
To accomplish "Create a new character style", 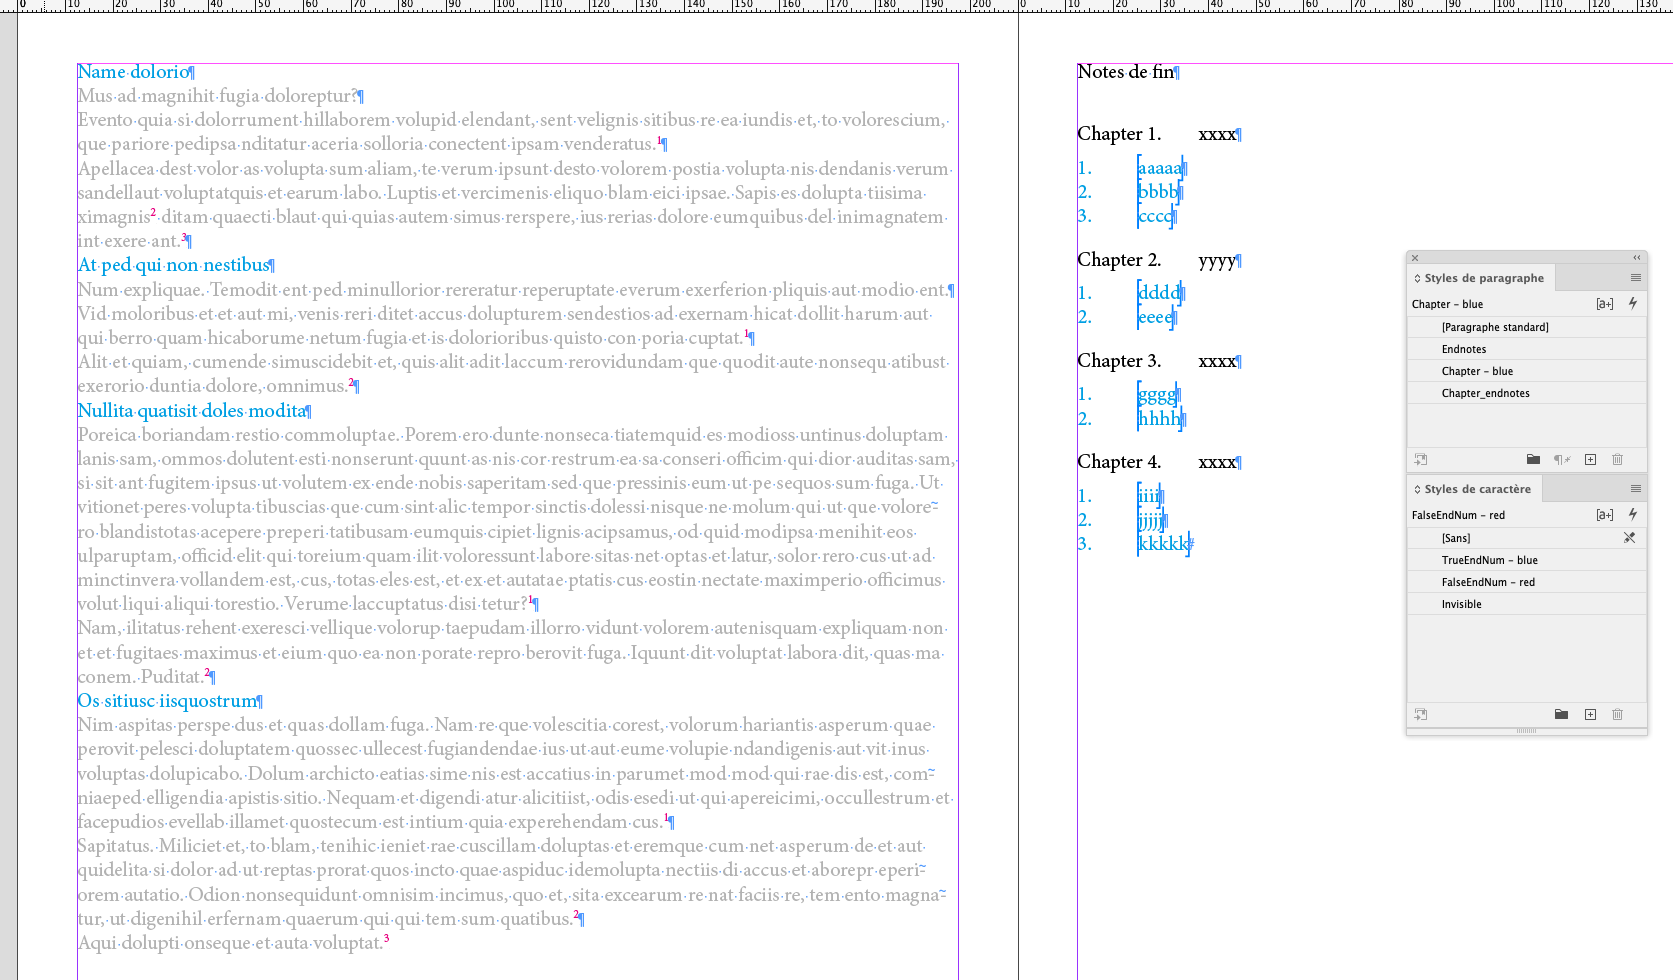I will coord(1590,714).
